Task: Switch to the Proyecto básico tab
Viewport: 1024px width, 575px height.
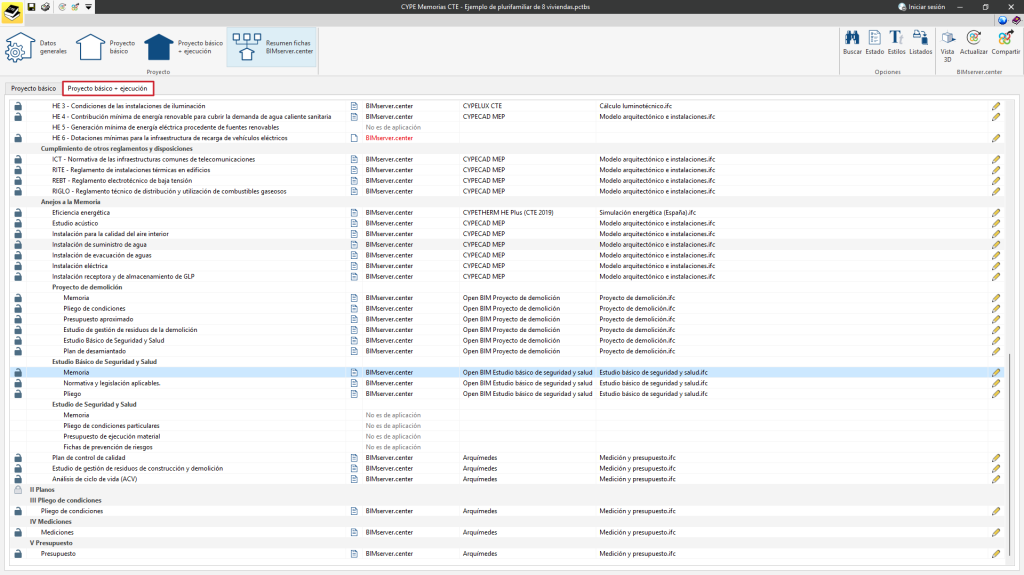Action: [x=33, y=88]
